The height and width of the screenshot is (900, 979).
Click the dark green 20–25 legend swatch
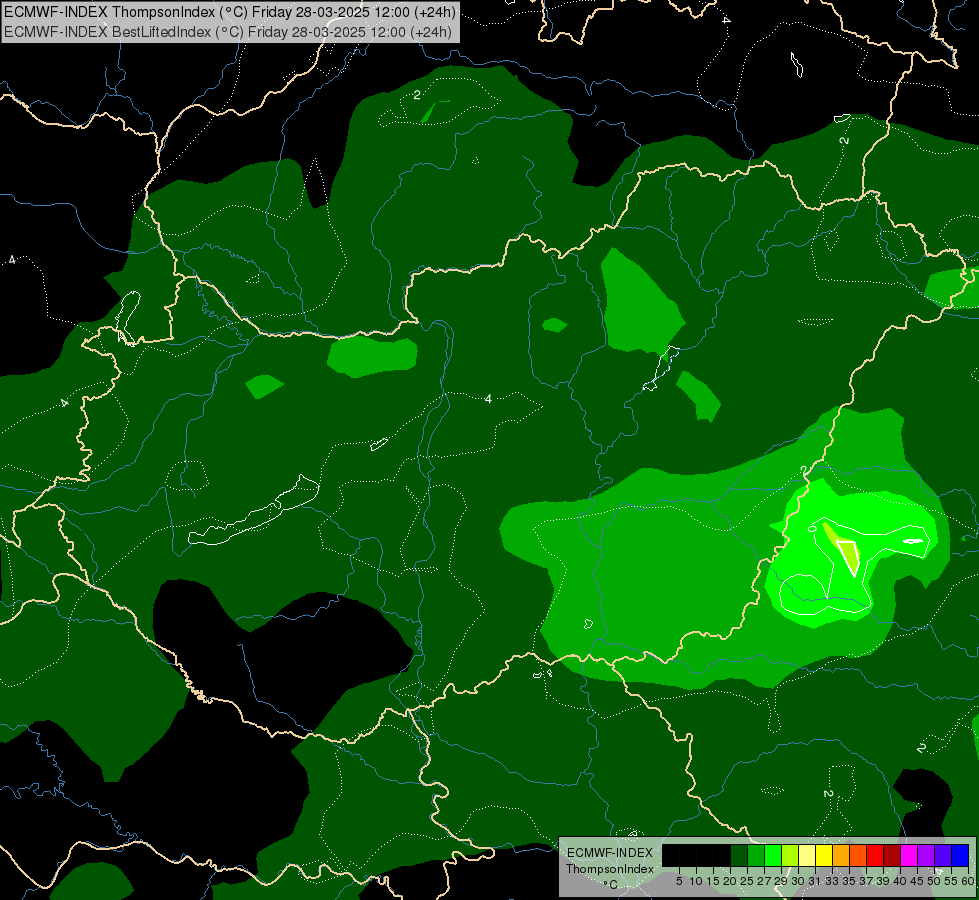[739, 855]
